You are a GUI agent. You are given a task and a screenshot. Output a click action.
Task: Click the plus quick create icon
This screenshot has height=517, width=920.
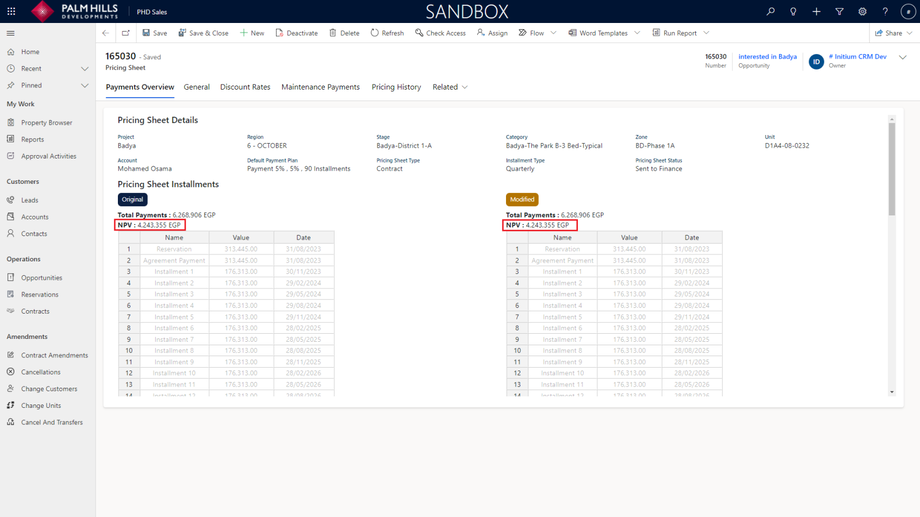[x=816, y=11]
